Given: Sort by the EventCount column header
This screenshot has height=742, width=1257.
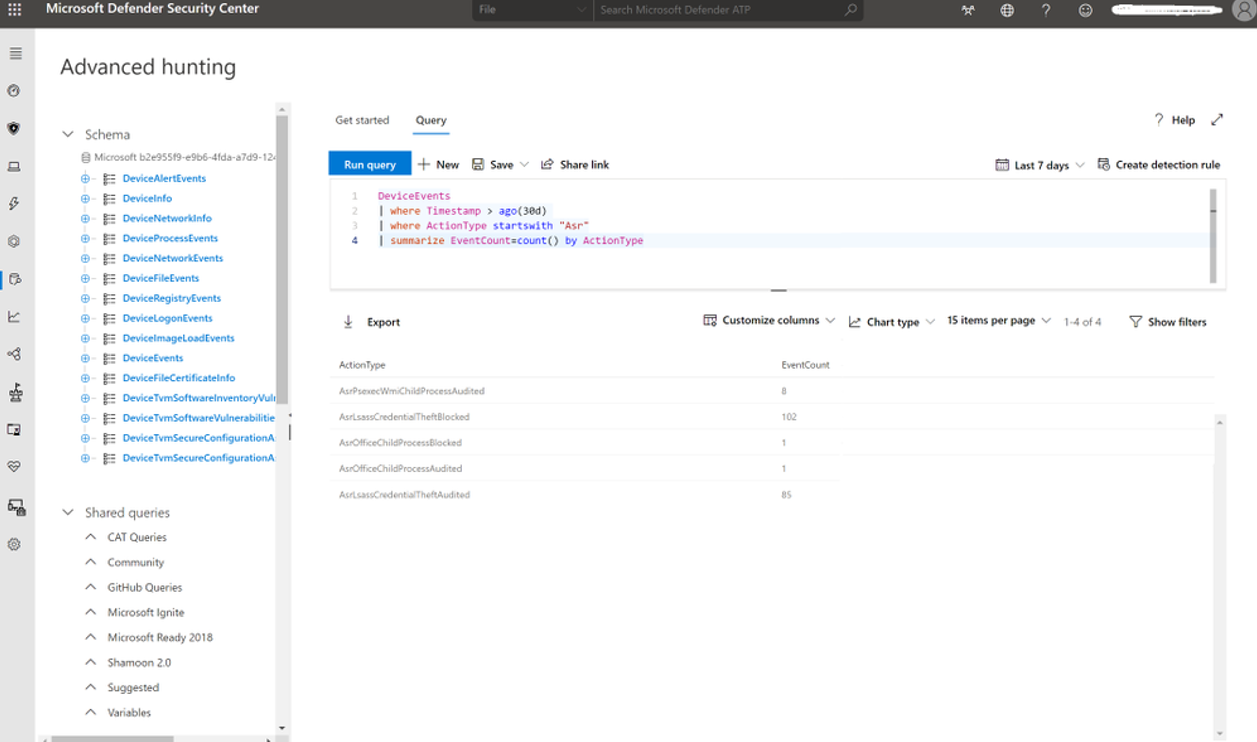Looking at the screenshot, I should click(x=805, y=365).
